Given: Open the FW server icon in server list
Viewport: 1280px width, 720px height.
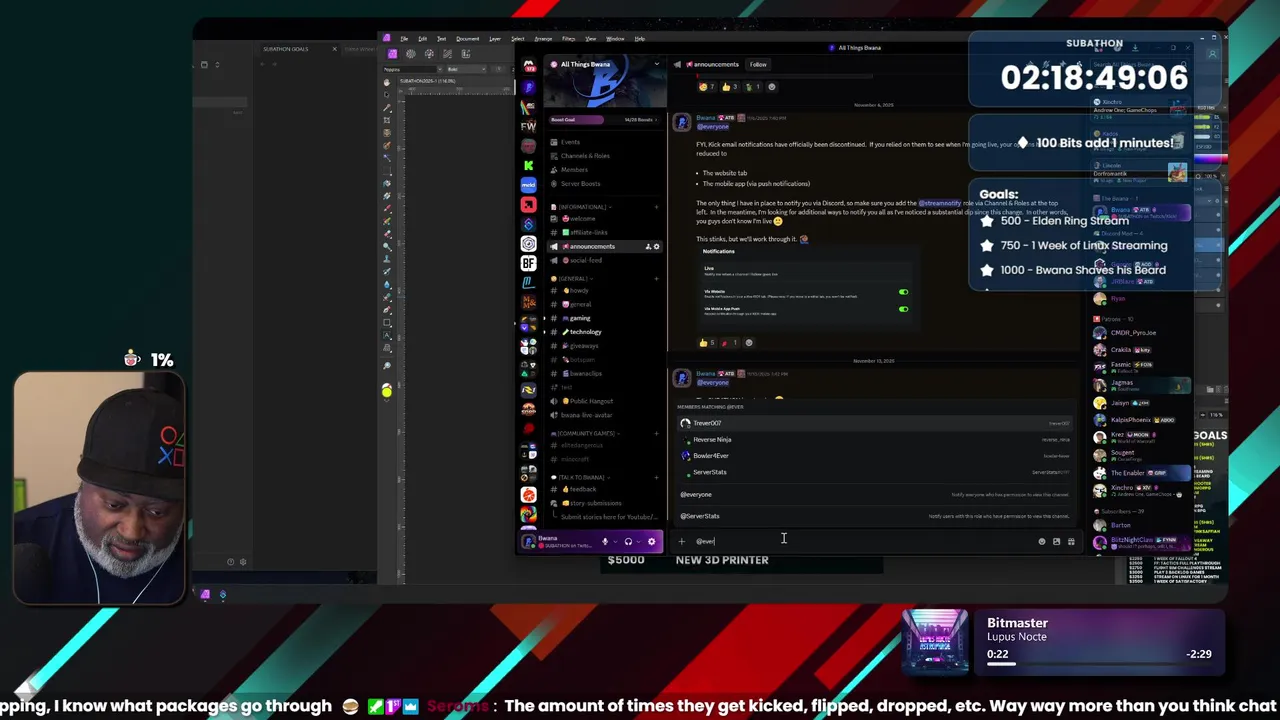Looking at the screenshot, I should [528, 126].
